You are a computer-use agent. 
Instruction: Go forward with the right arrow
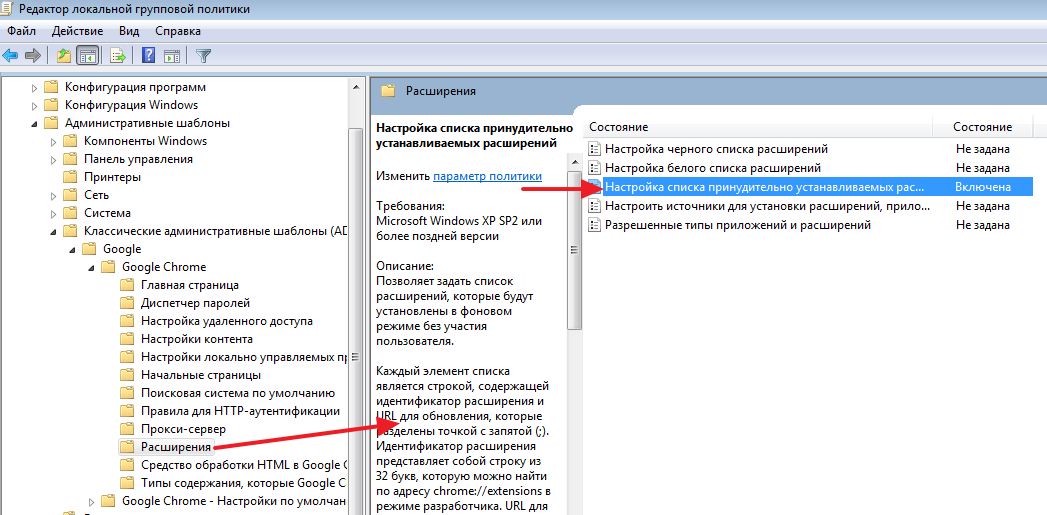pos(32,55)
